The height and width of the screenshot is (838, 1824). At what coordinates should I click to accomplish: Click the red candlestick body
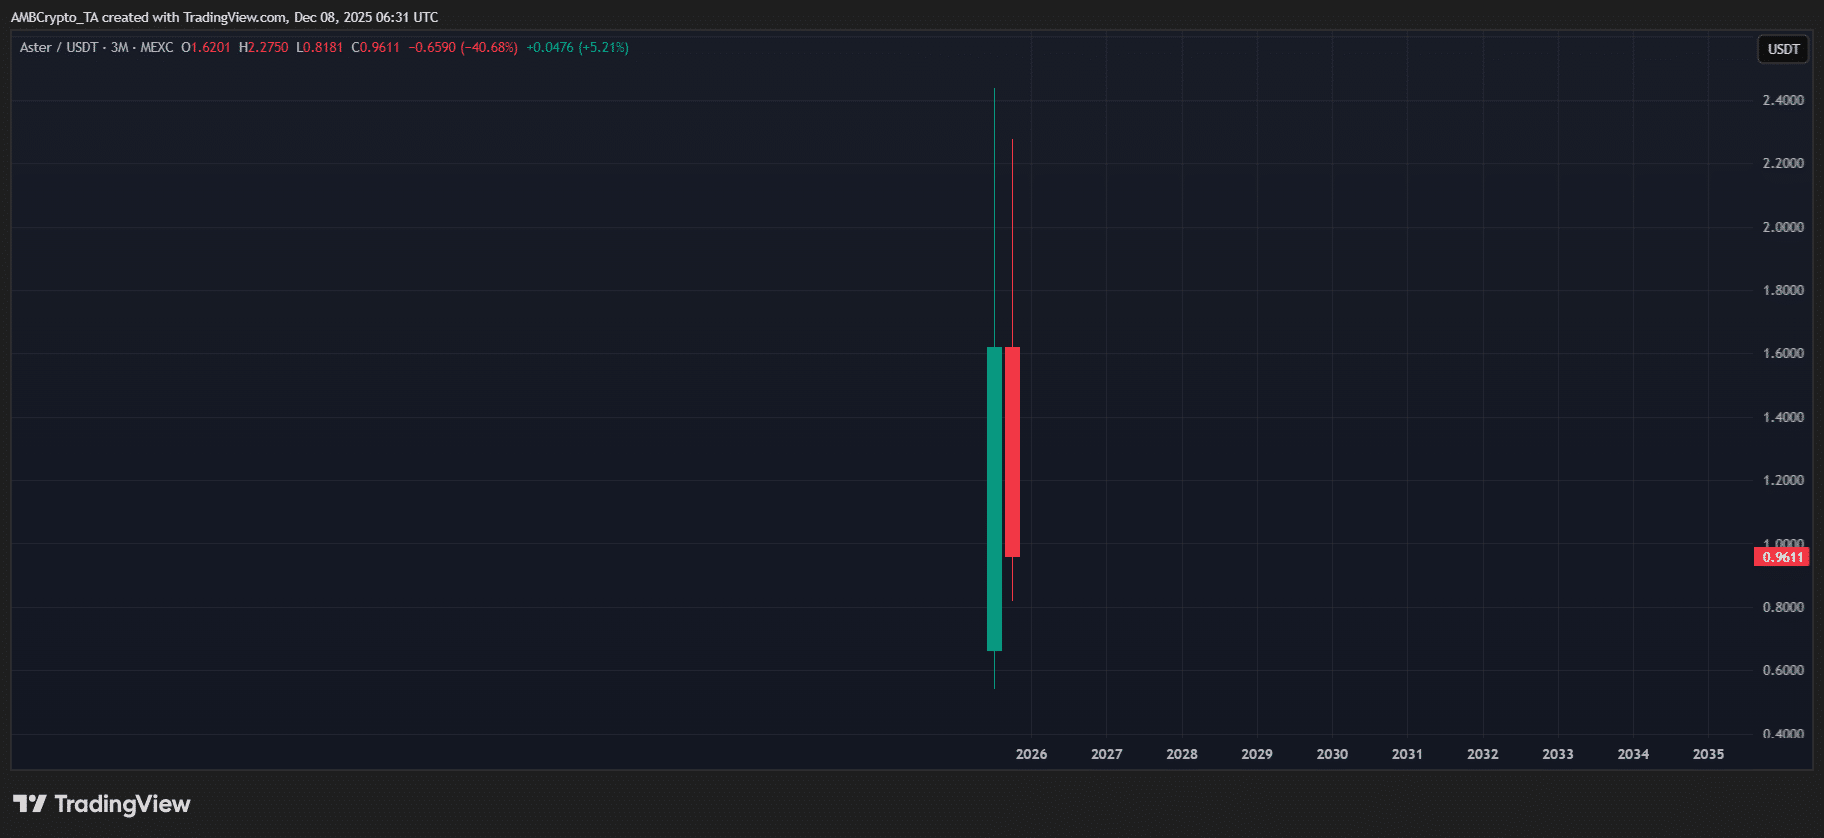click(1012, 451)
